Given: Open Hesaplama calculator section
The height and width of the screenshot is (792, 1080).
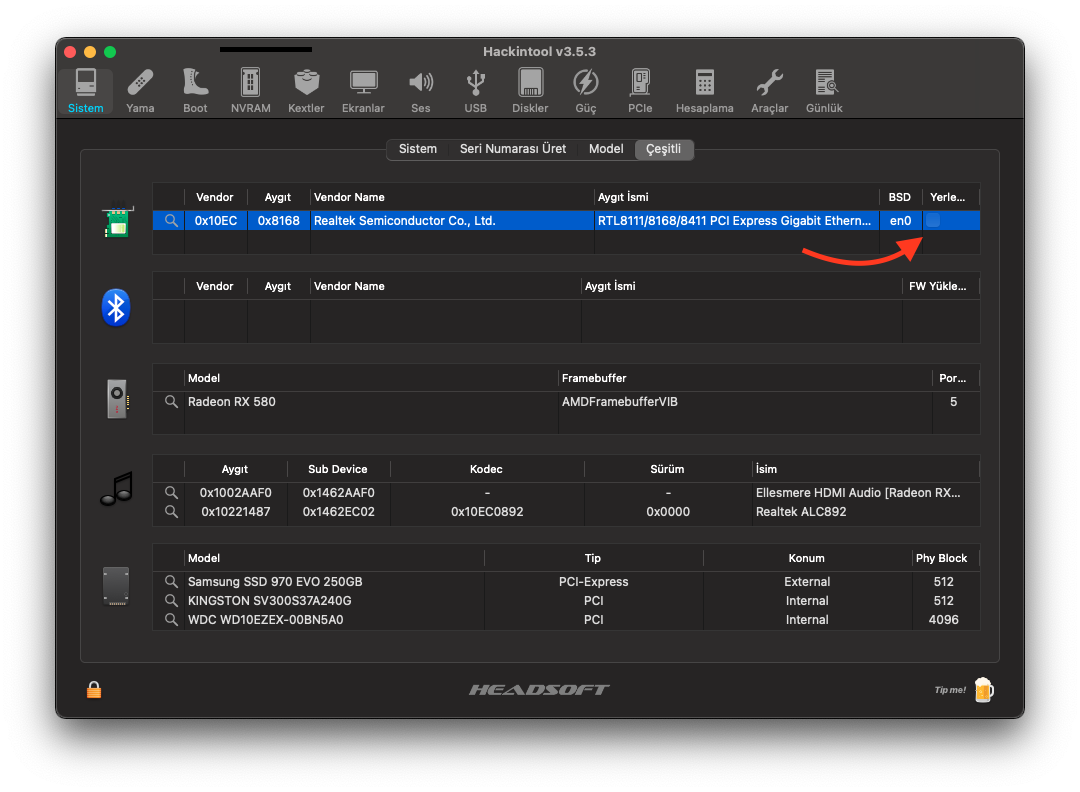Looking at the screenshot, I should pyautogui.click(x=704, y=90).
